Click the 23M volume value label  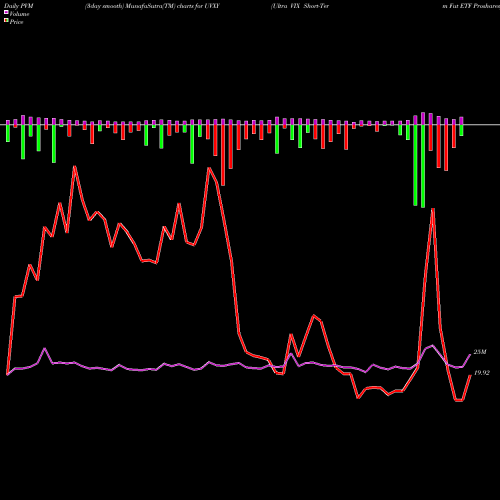pyautogui.click(x=480, y=352)
